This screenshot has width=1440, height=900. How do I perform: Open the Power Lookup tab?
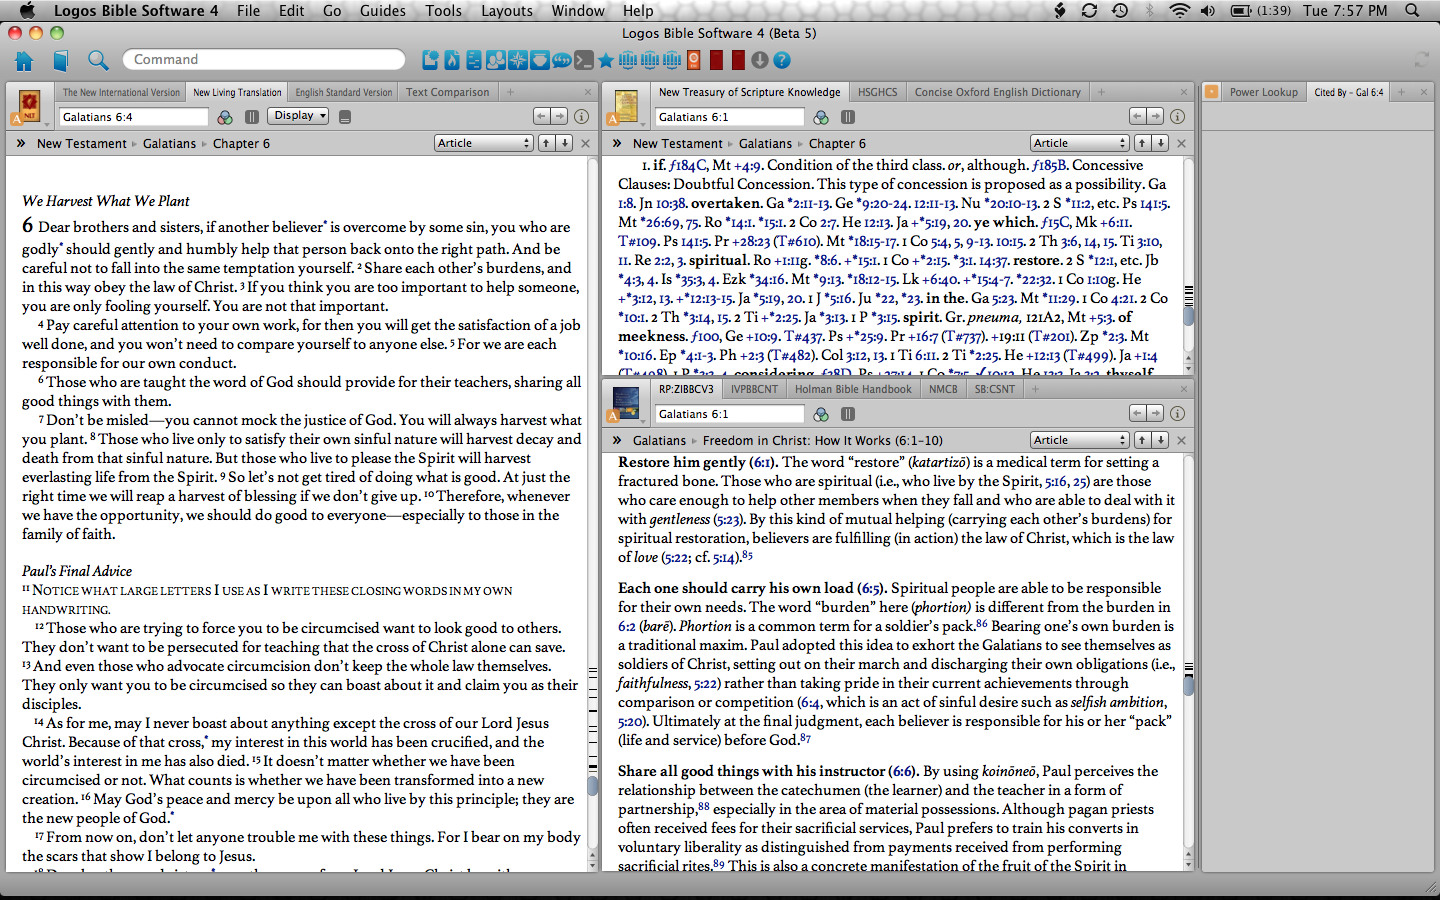(1263, 92)
